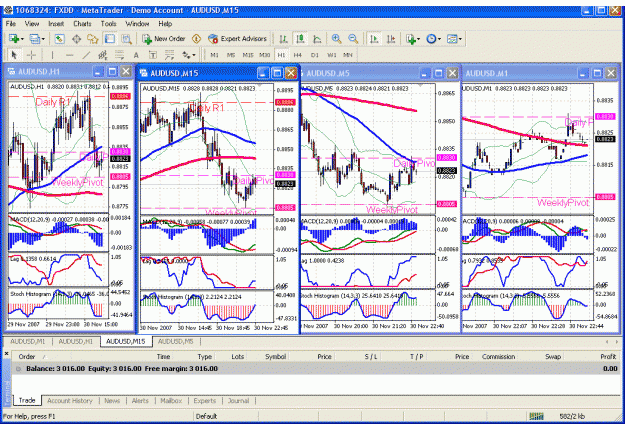This screenshot has width=625, height=424.
Task: Click the New Order button
Action: pyautogui.click(x=165, y=39)
